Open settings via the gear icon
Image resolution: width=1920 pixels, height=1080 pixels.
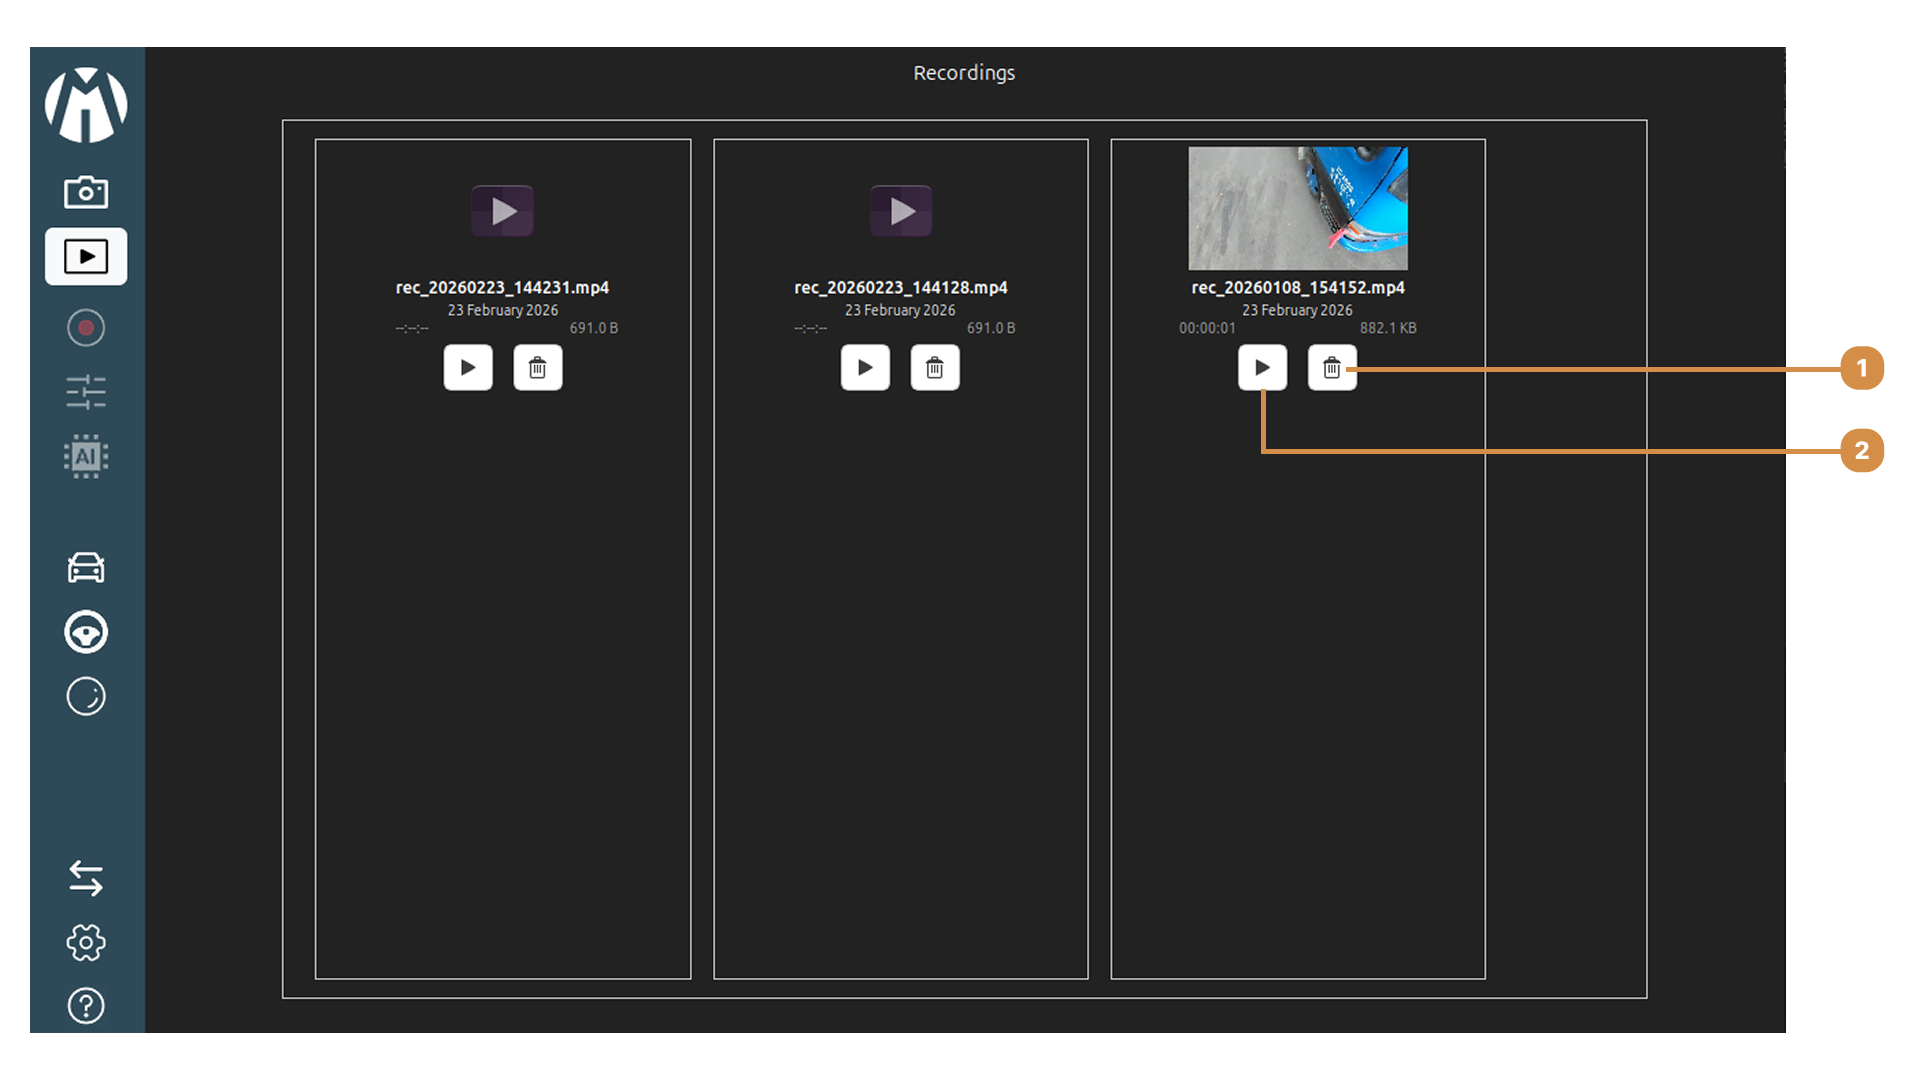click(x=86, y=942)
